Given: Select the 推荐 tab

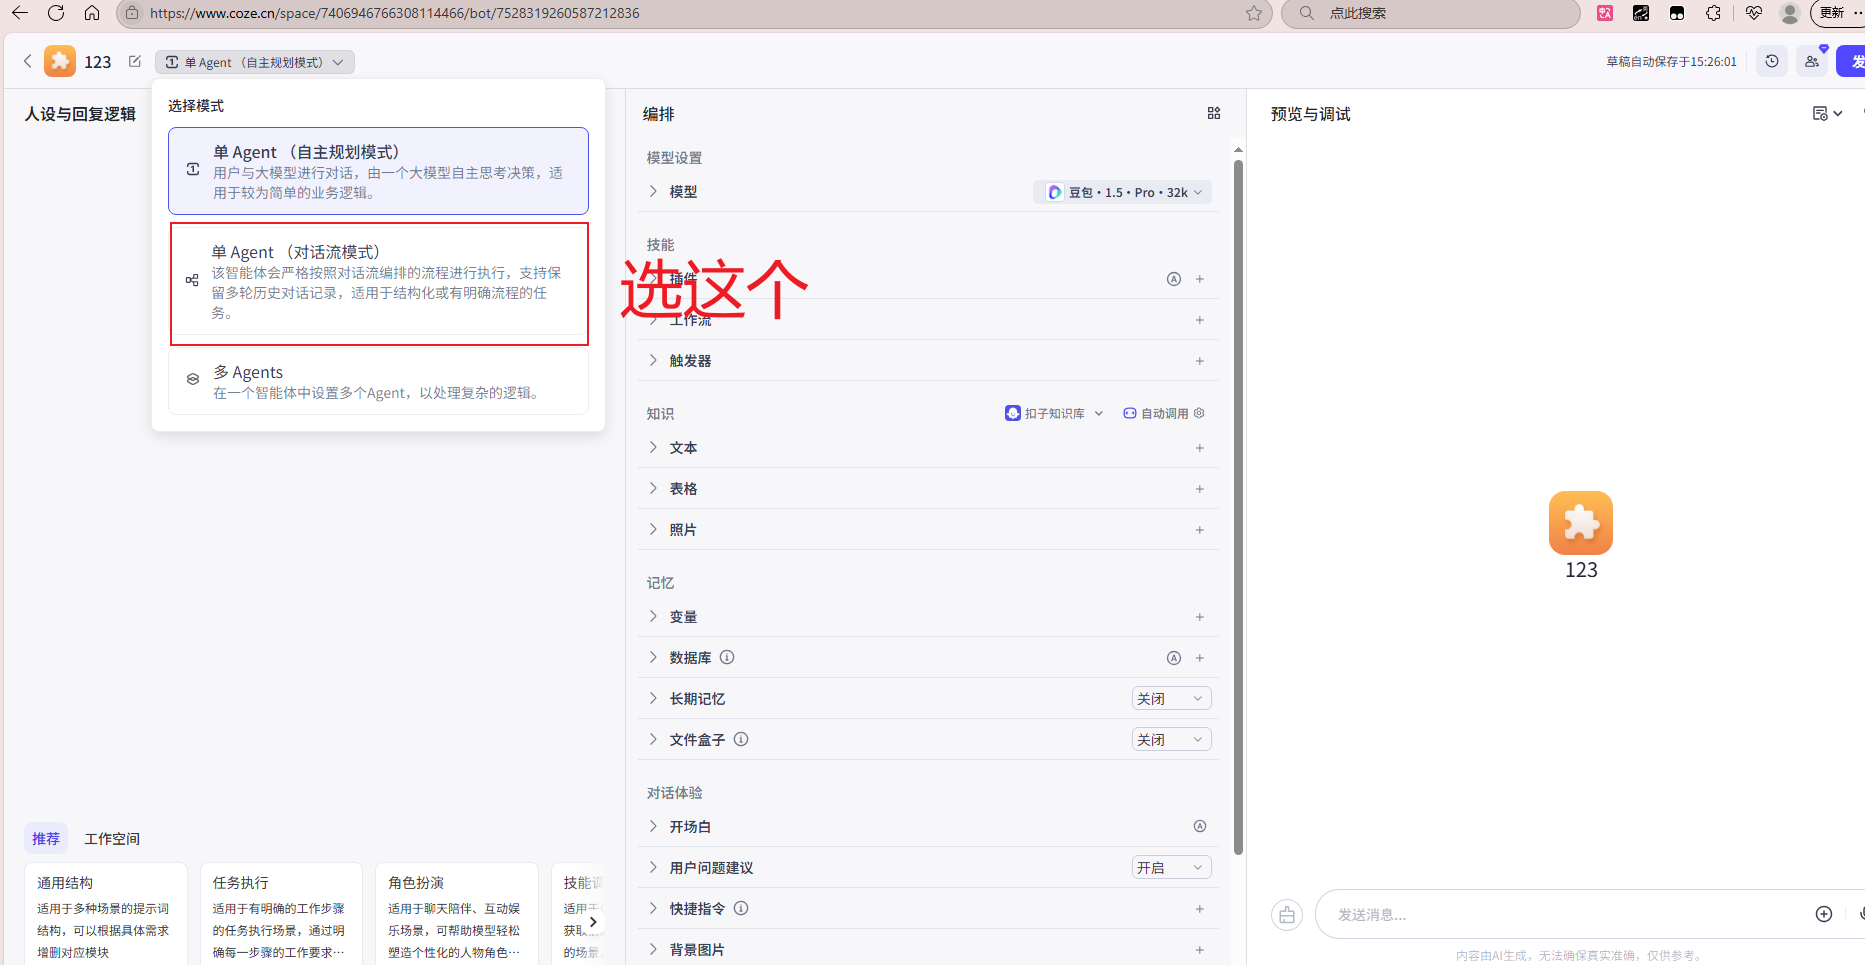Looking at the screenshot, I should click(x=46, y=839).
